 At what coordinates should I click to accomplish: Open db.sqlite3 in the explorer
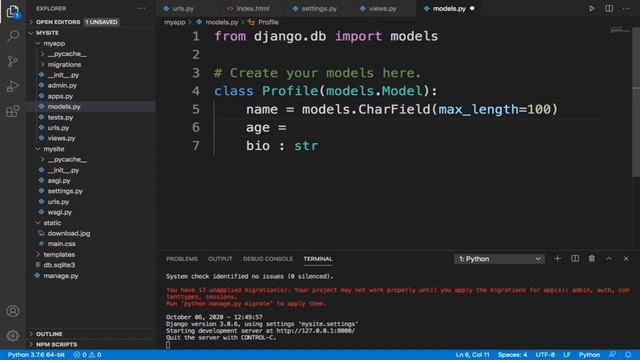pos(59,265)
